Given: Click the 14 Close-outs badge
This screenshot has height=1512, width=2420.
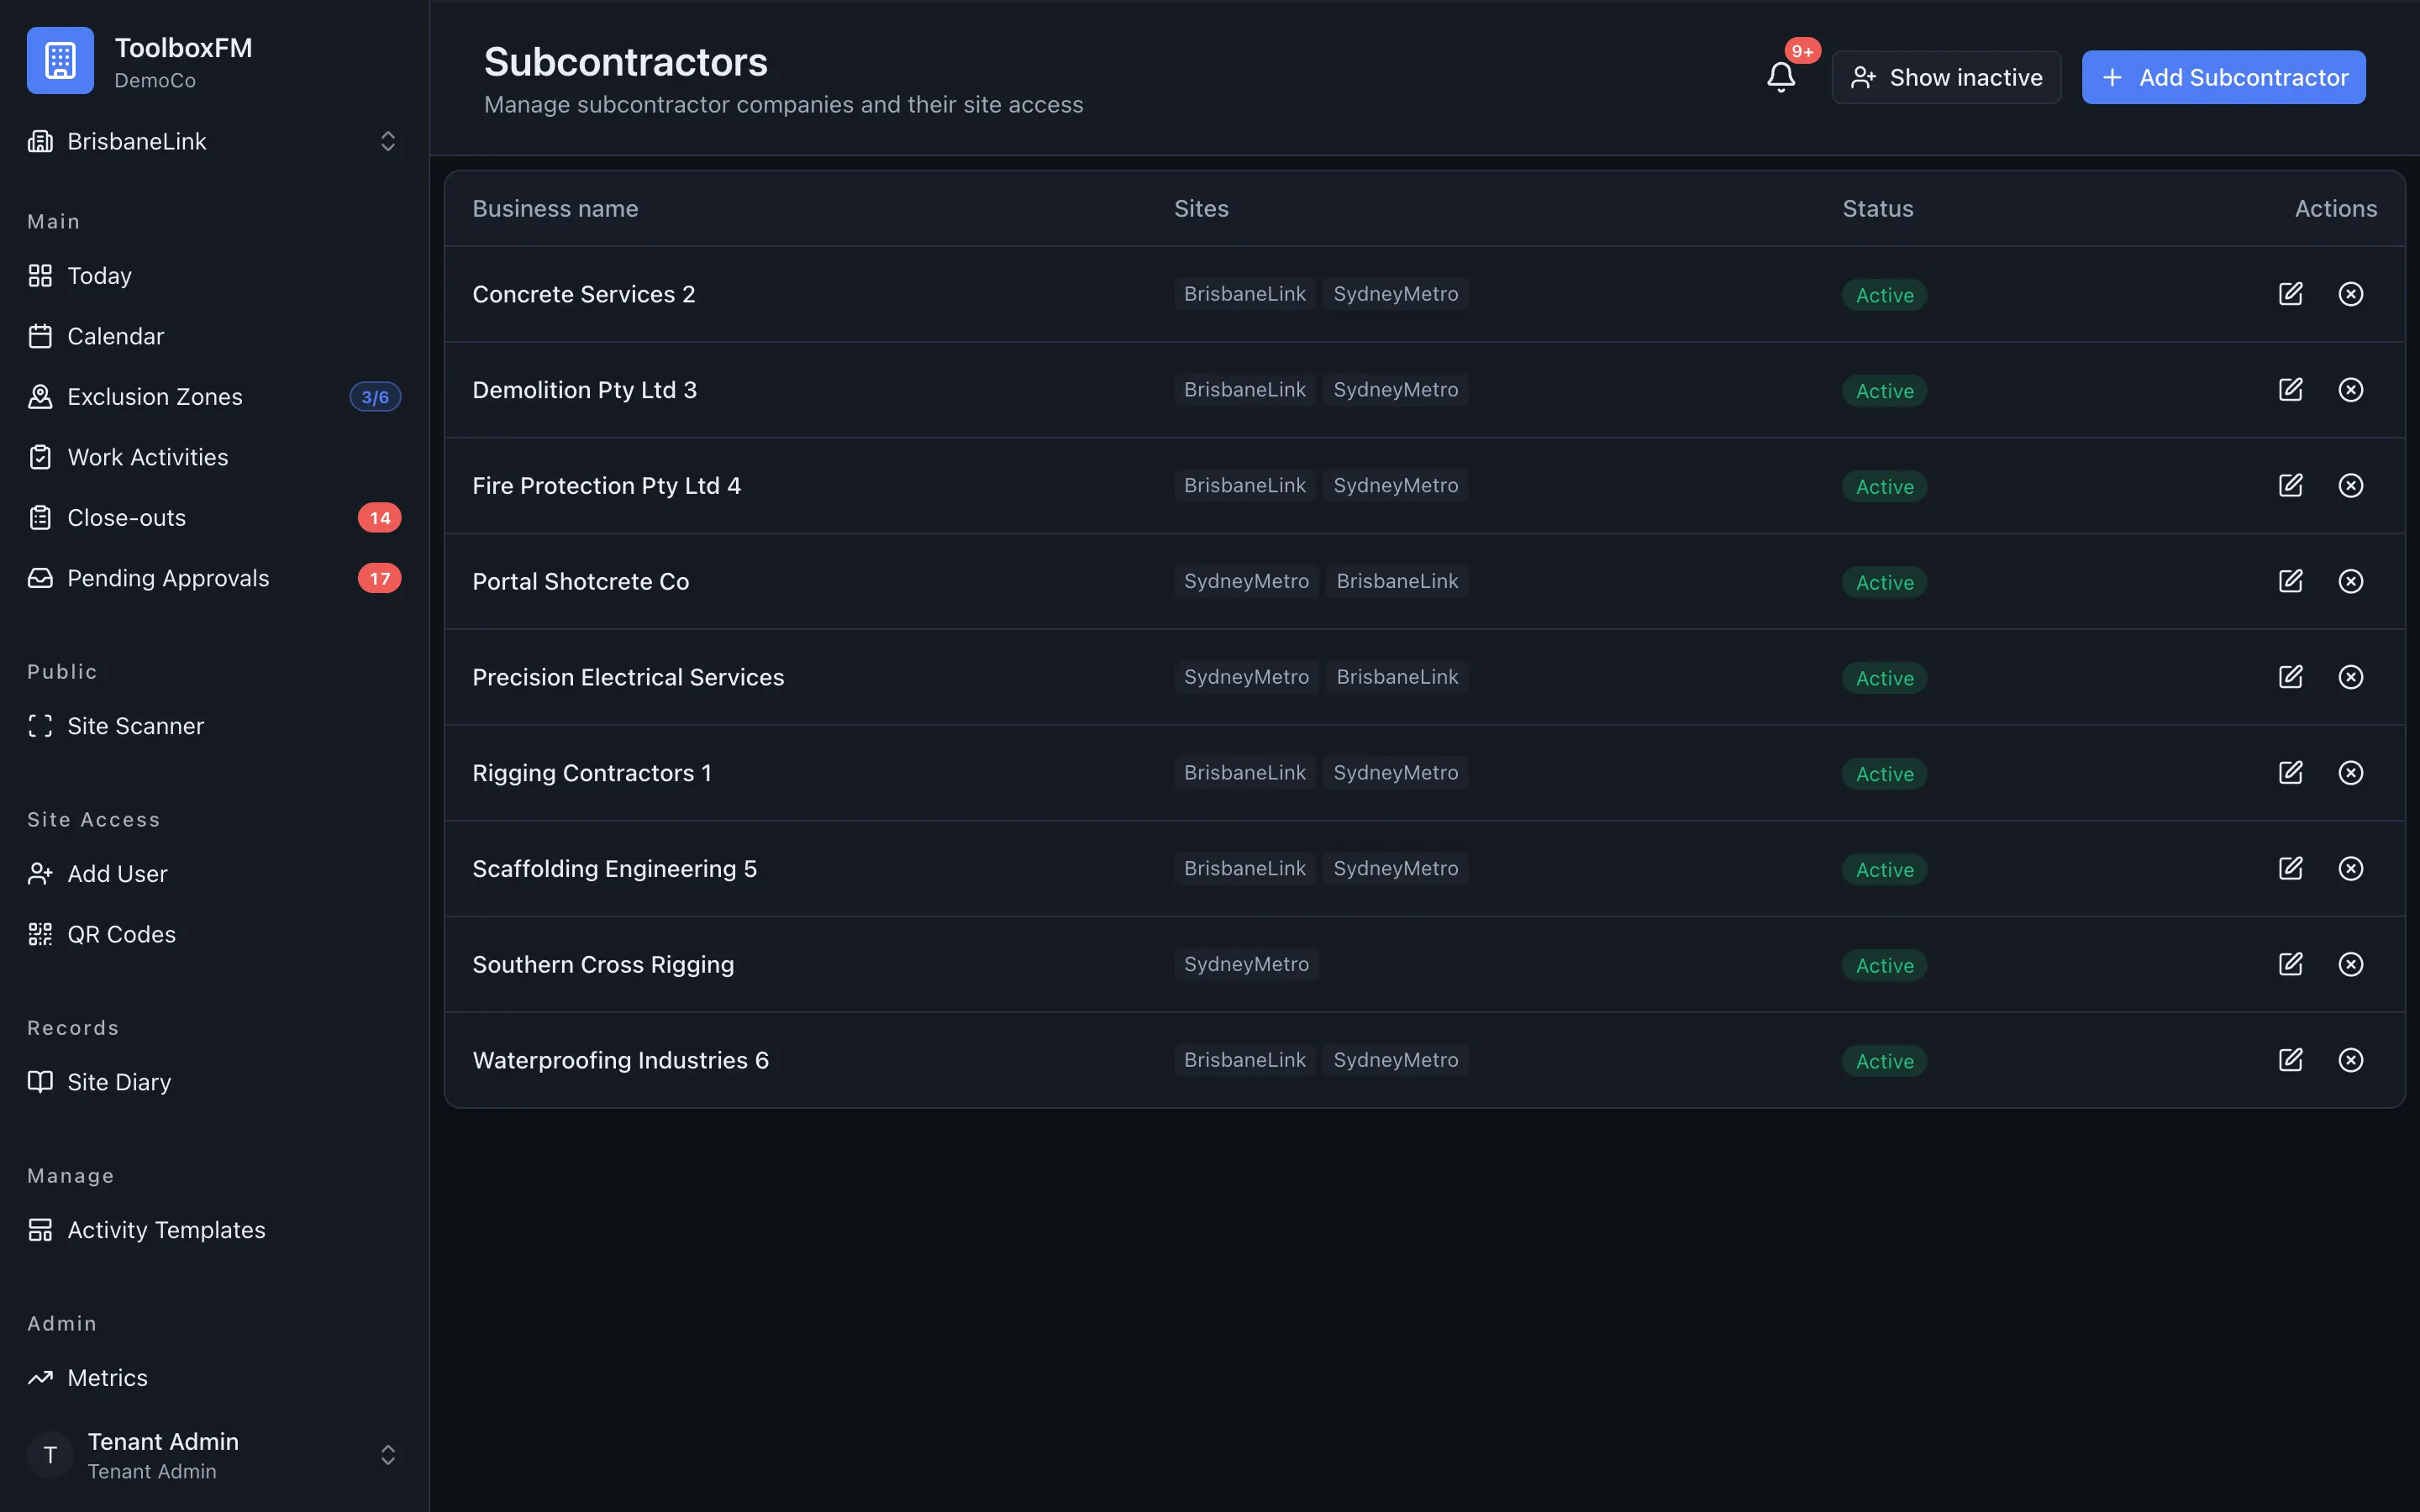Looking at the screenshot, I should coord(379,518).
